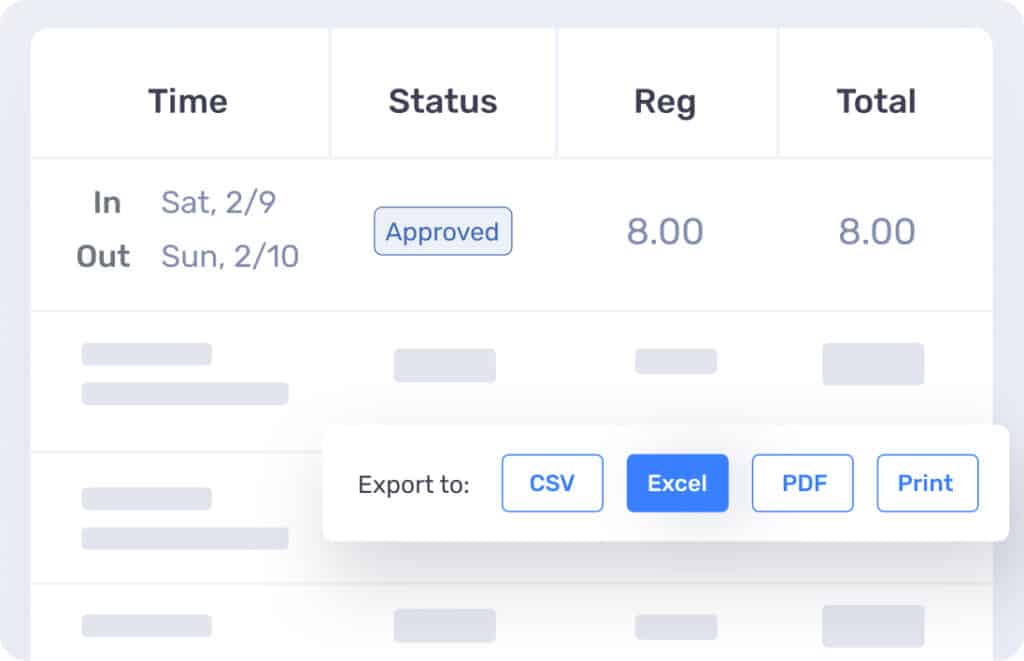Click the 8.00 Total hours value

pos(876,231)
